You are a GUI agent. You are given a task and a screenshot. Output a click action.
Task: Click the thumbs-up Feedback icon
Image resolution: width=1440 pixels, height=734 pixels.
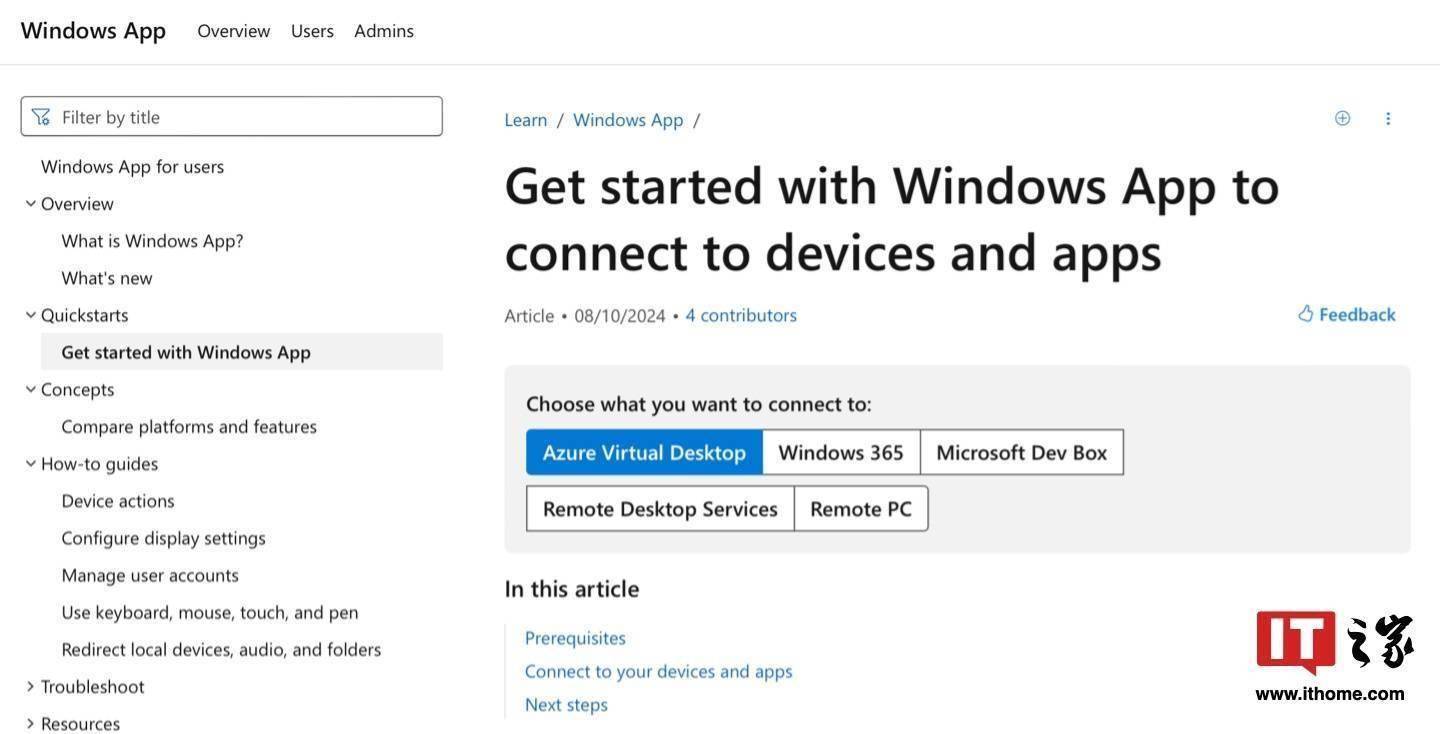1305,314
